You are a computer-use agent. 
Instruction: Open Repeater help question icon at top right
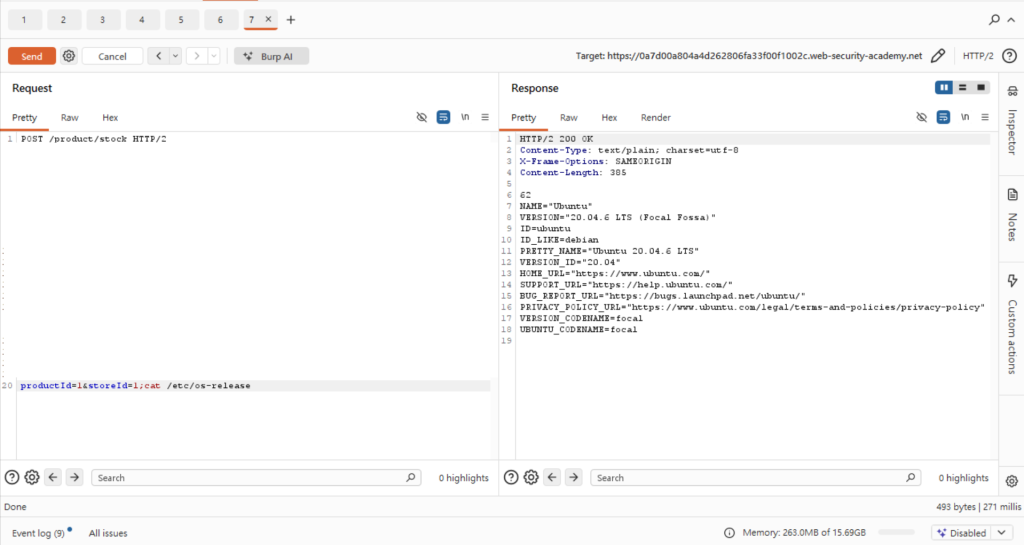coord(1009,56)
